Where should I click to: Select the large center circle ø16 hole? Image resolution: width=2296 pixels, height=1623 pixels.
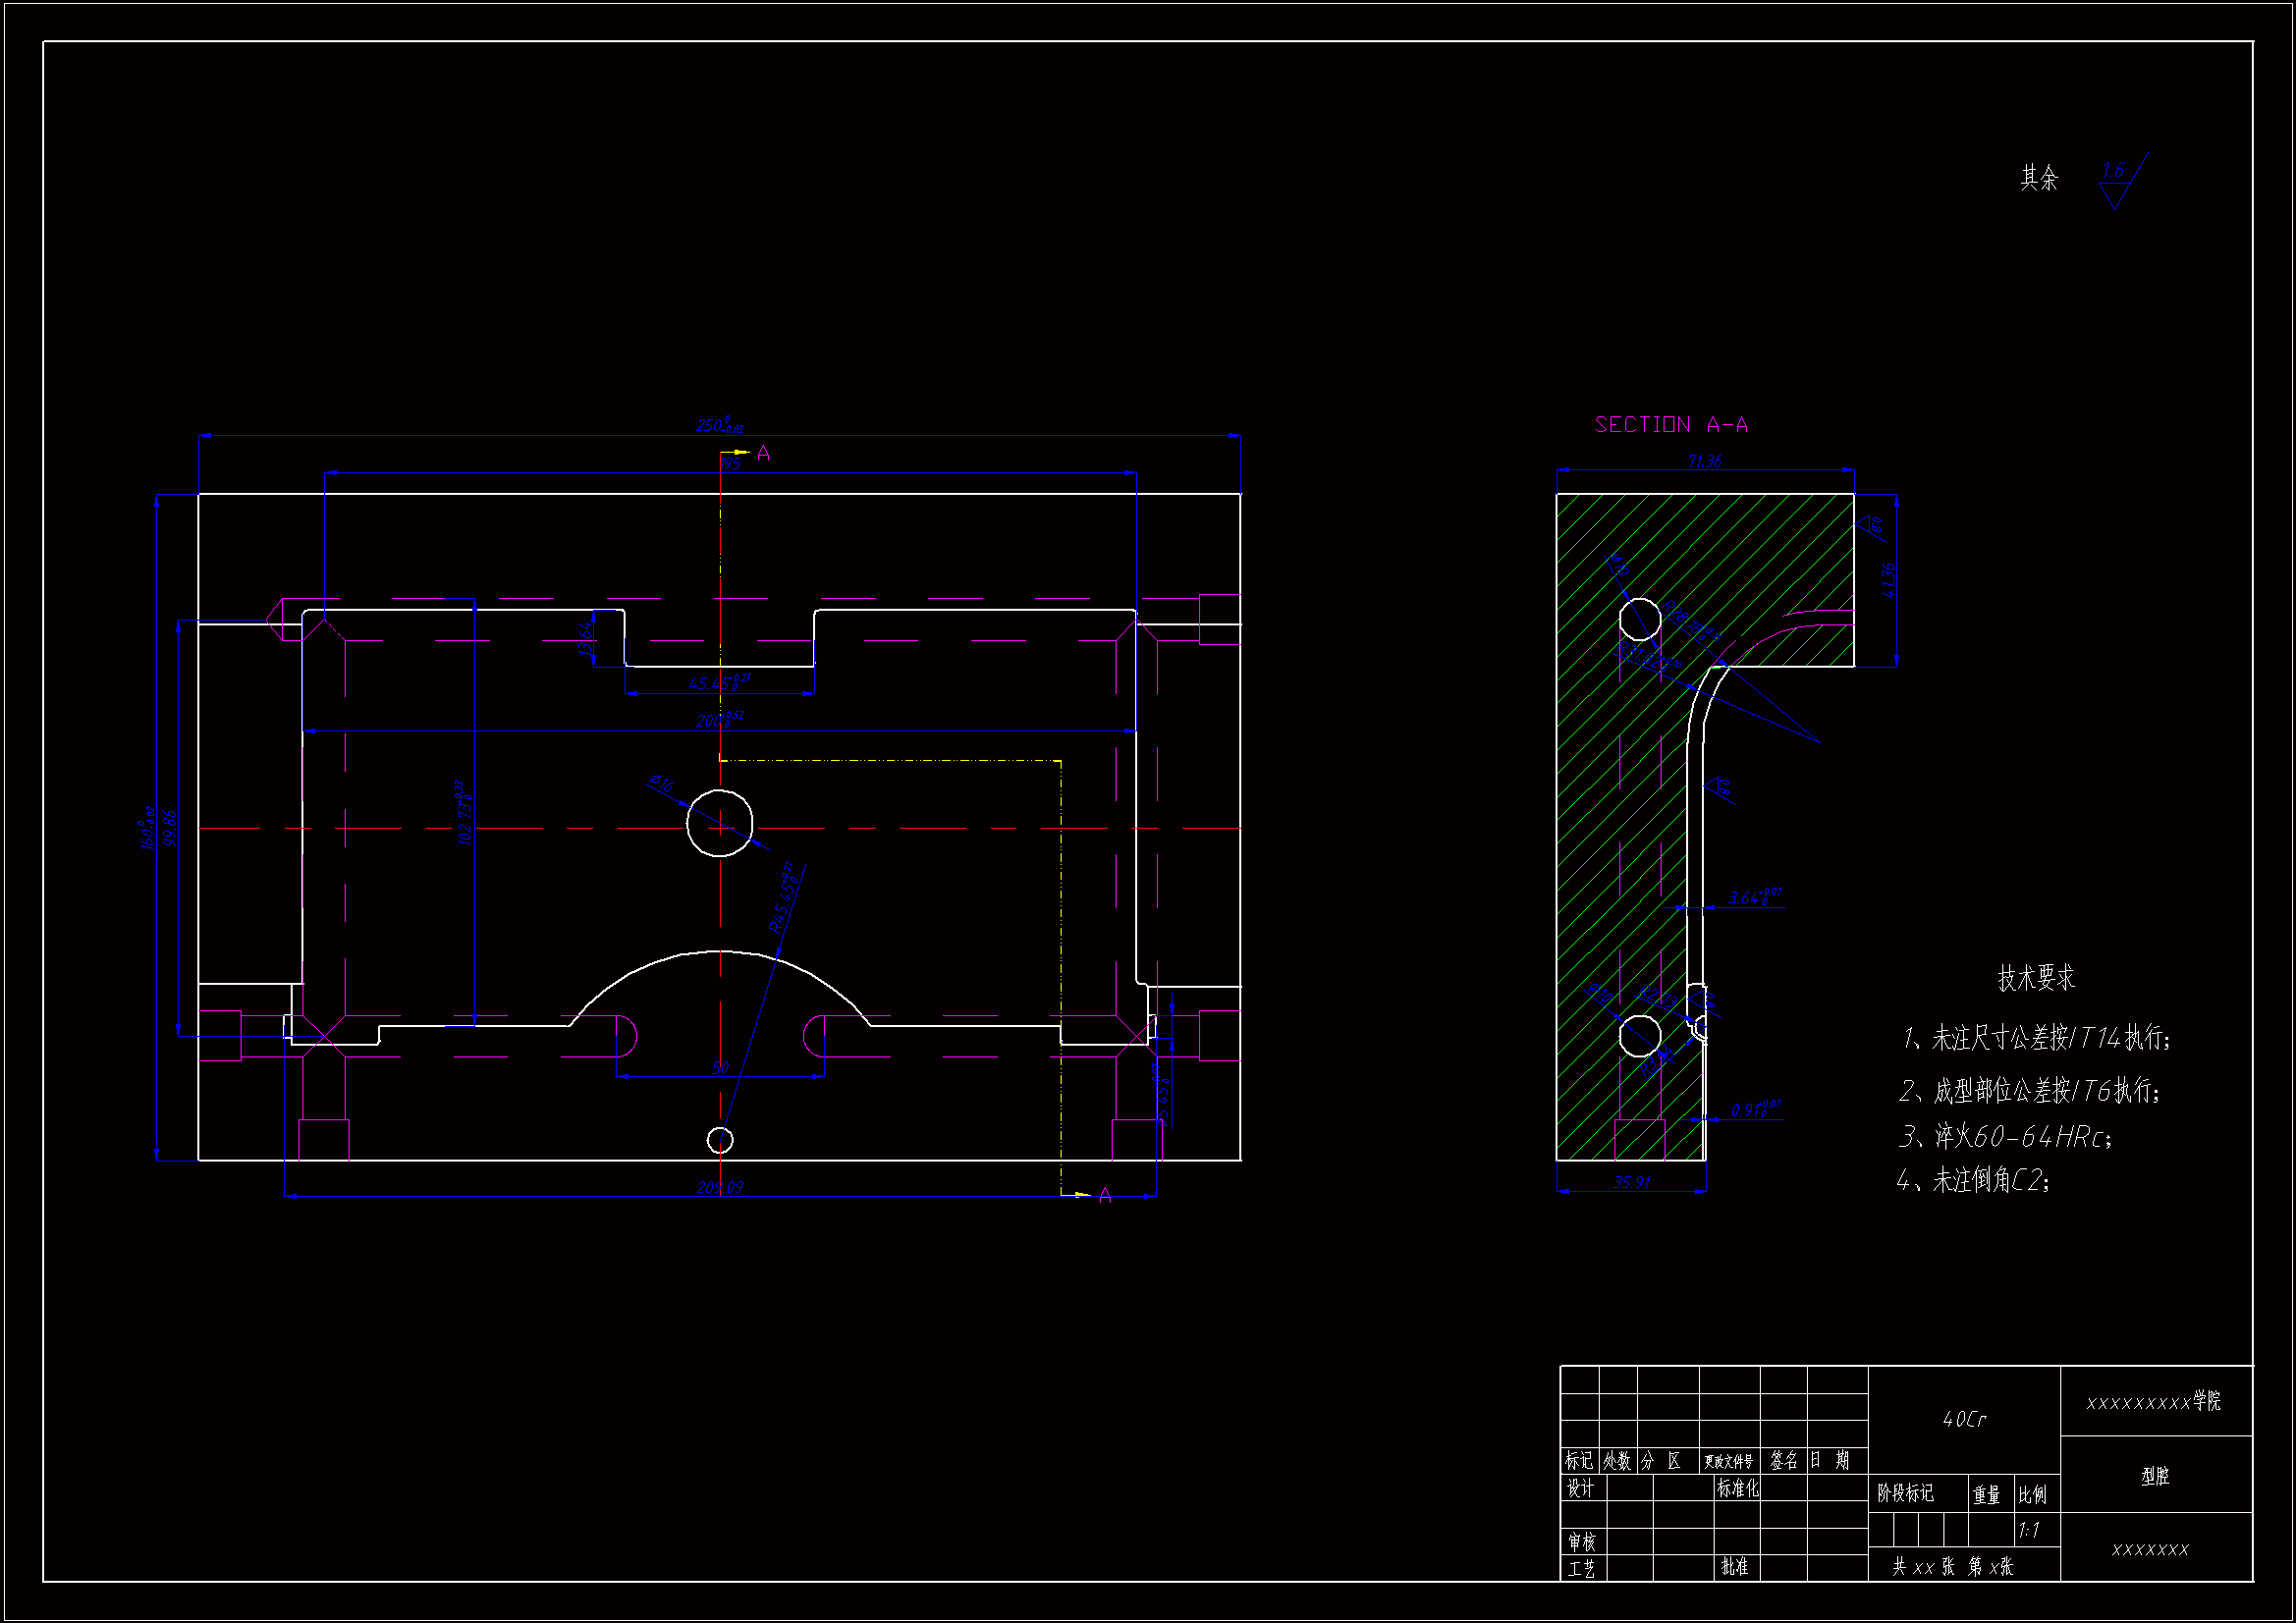pyautogui.click(x=719, y=823)
